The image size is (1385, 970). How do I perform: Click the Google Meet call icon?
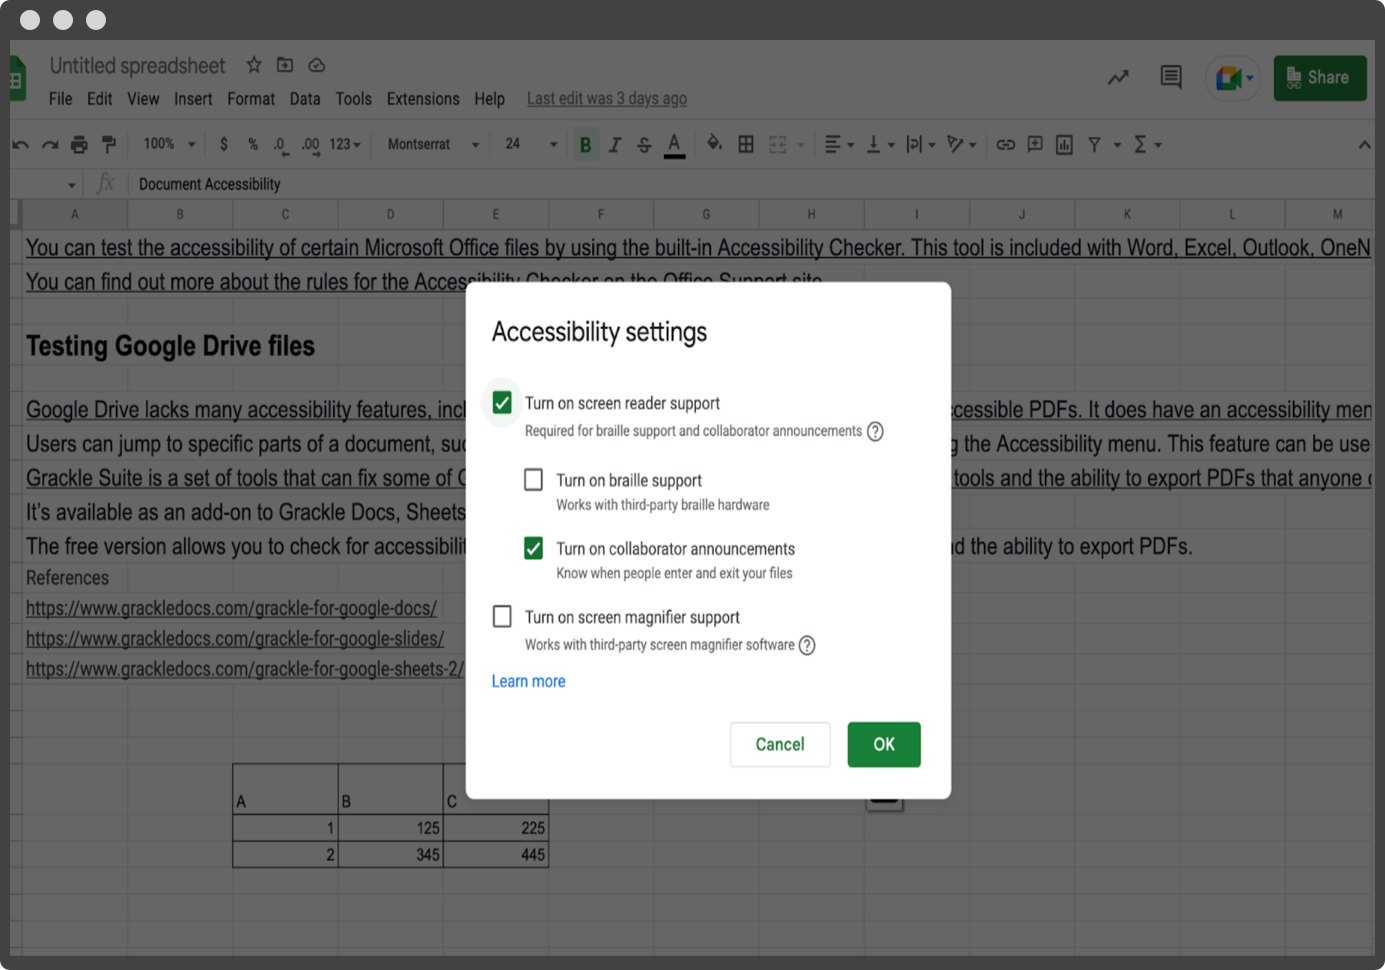1233,78
